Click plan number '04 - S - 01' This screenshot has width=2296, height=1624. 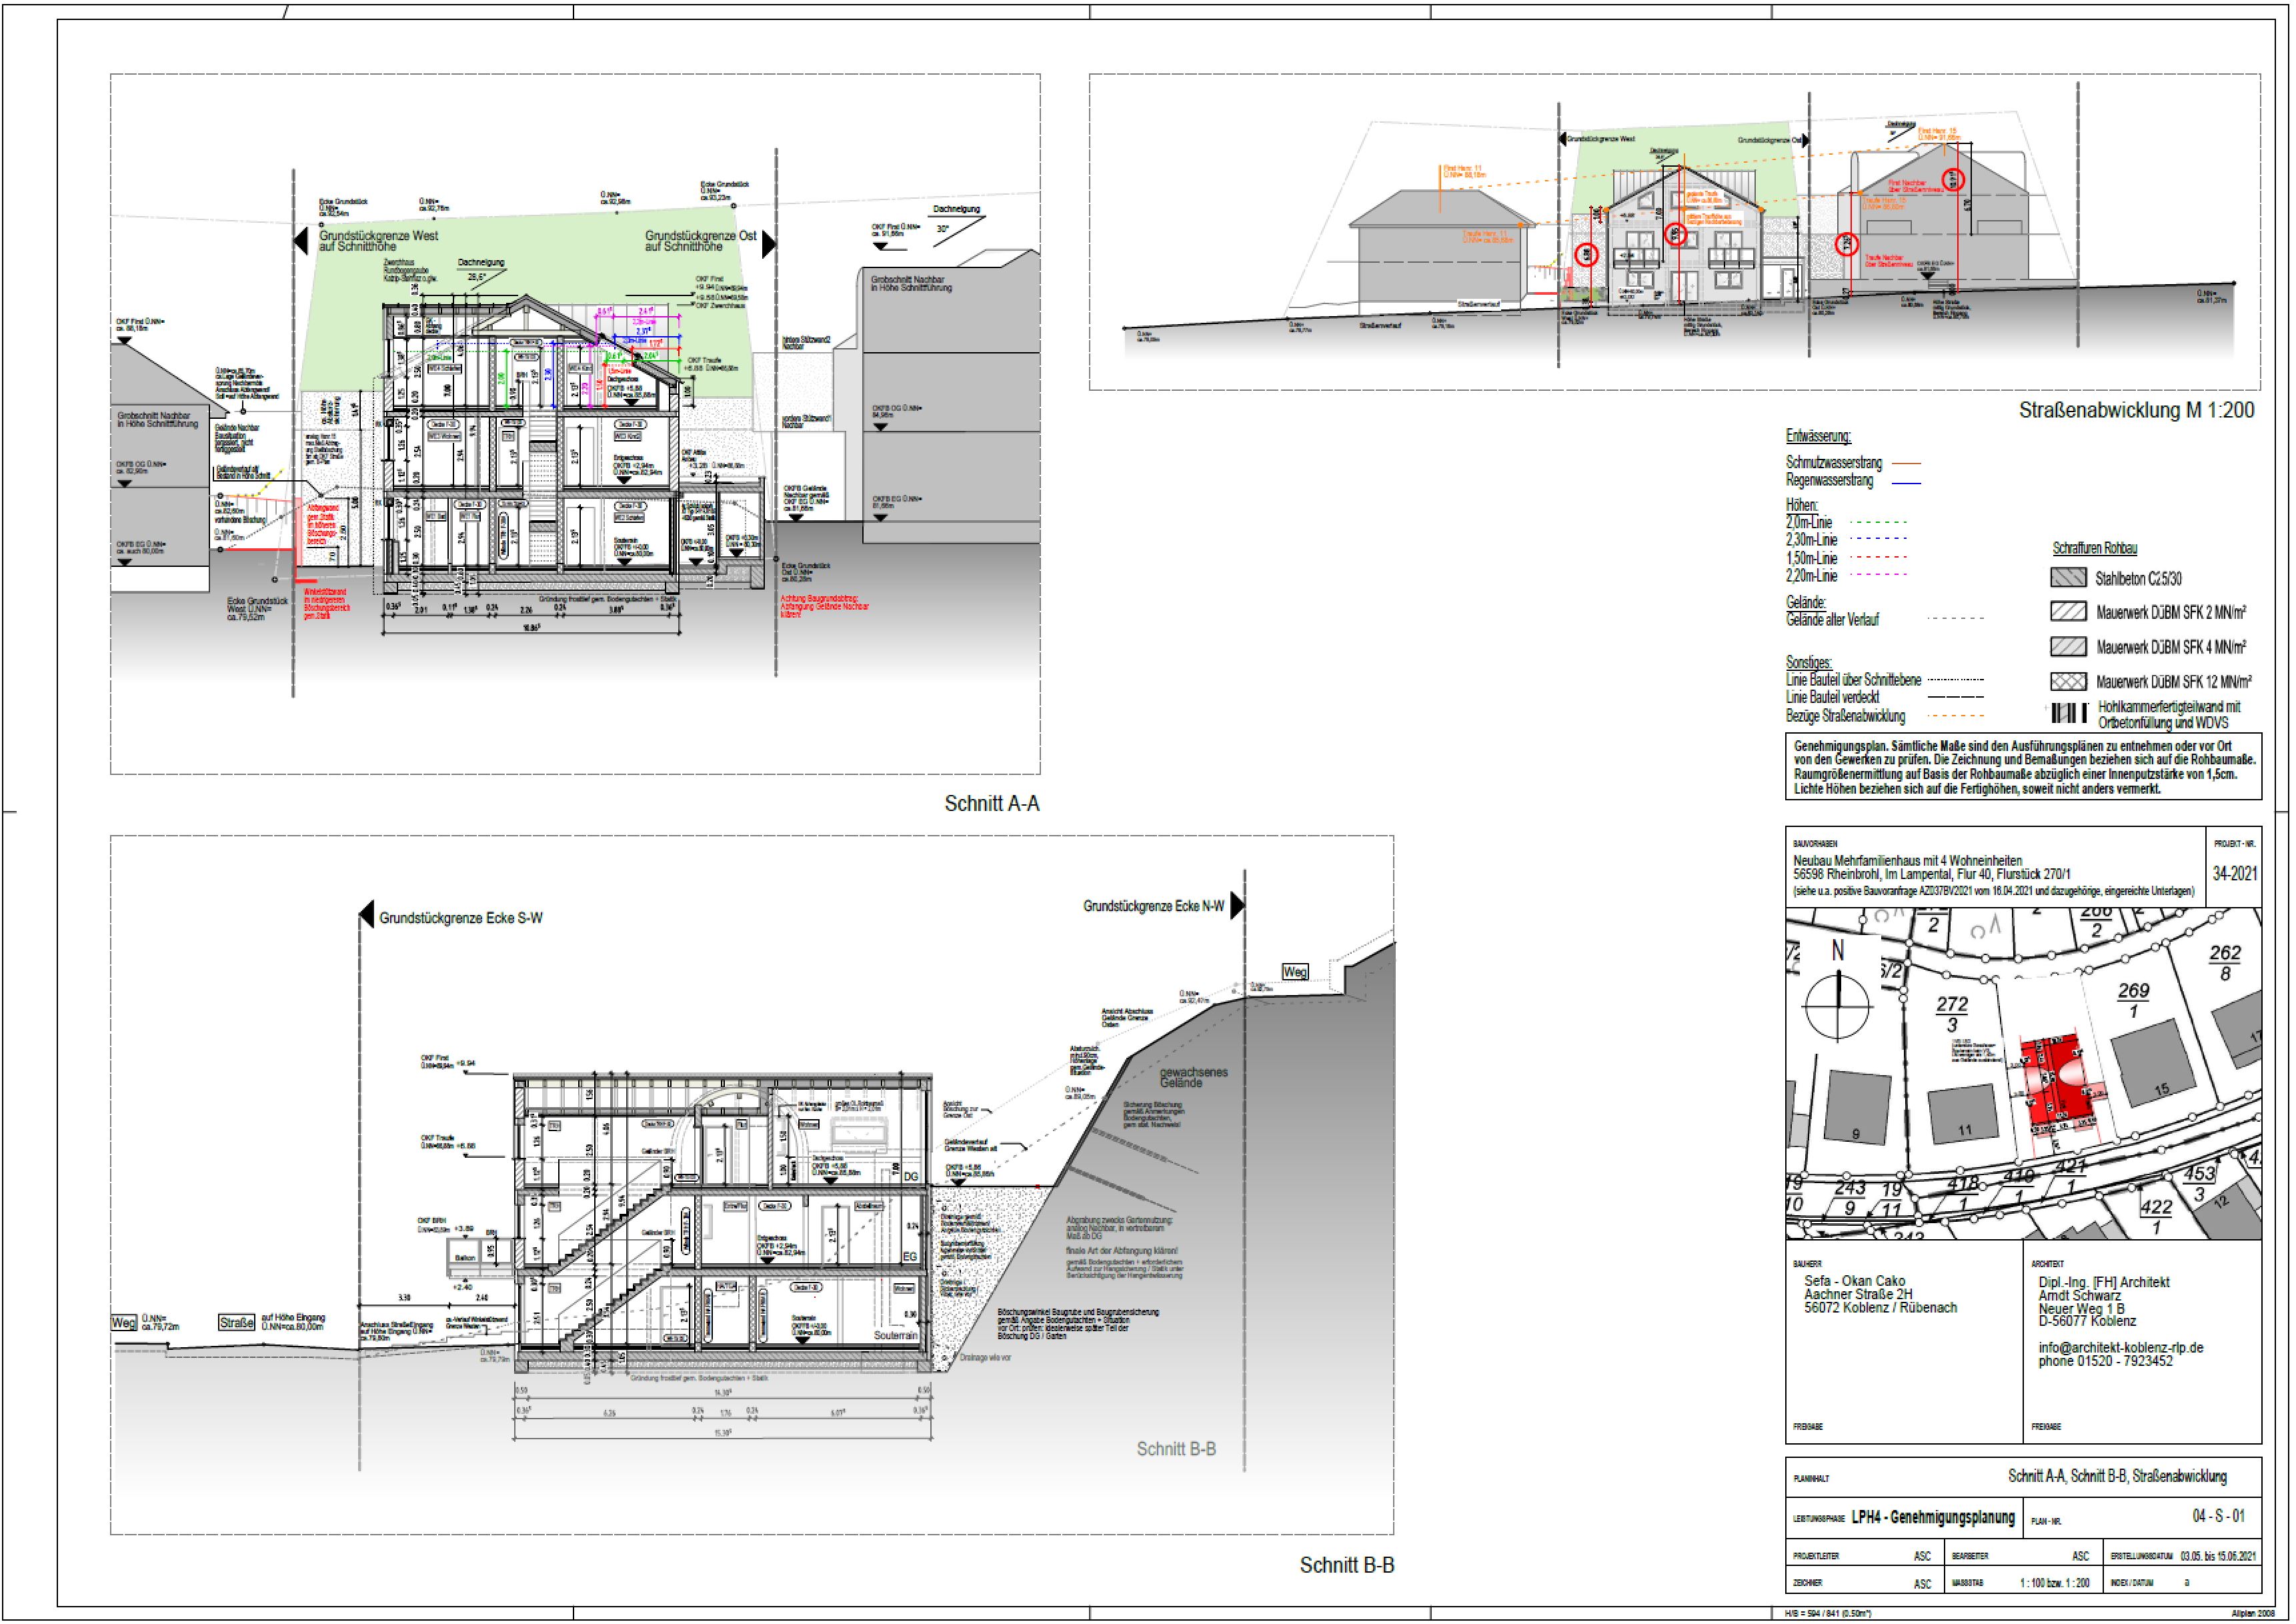pyautogui.click(x=2218, y=1516)
